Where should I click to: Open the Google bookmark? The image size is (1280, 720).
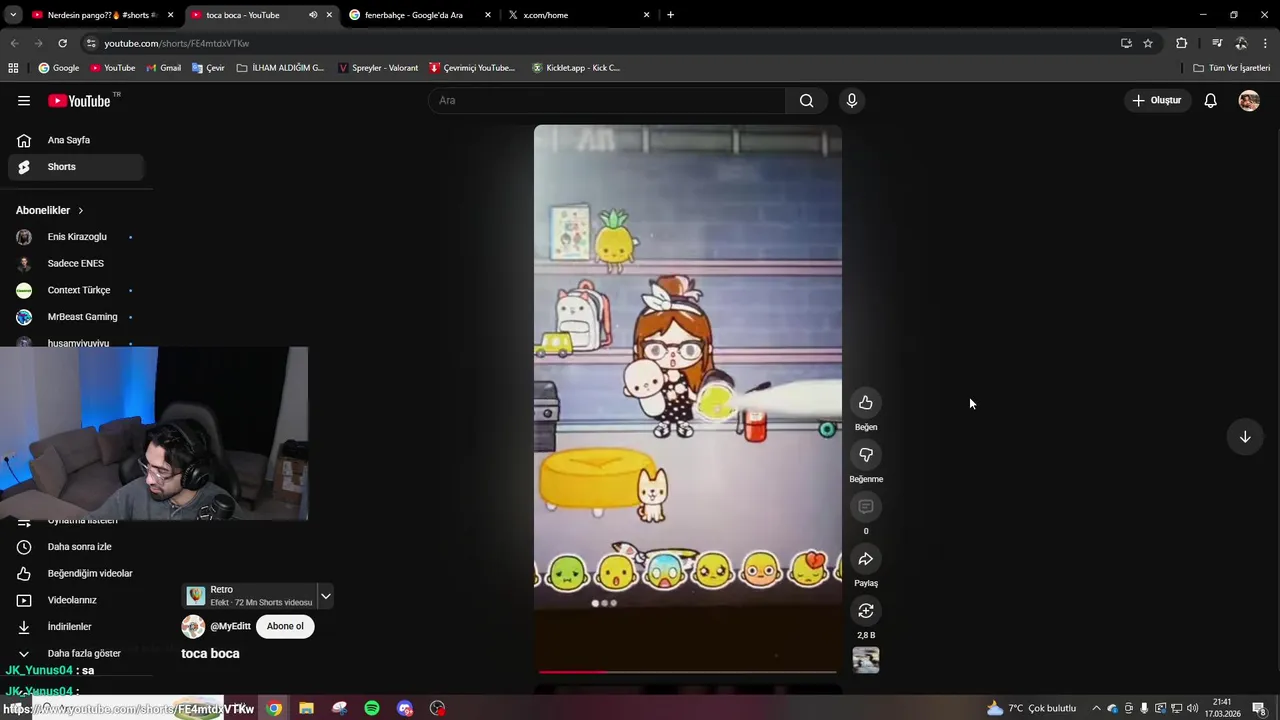(x=59, y=68)
